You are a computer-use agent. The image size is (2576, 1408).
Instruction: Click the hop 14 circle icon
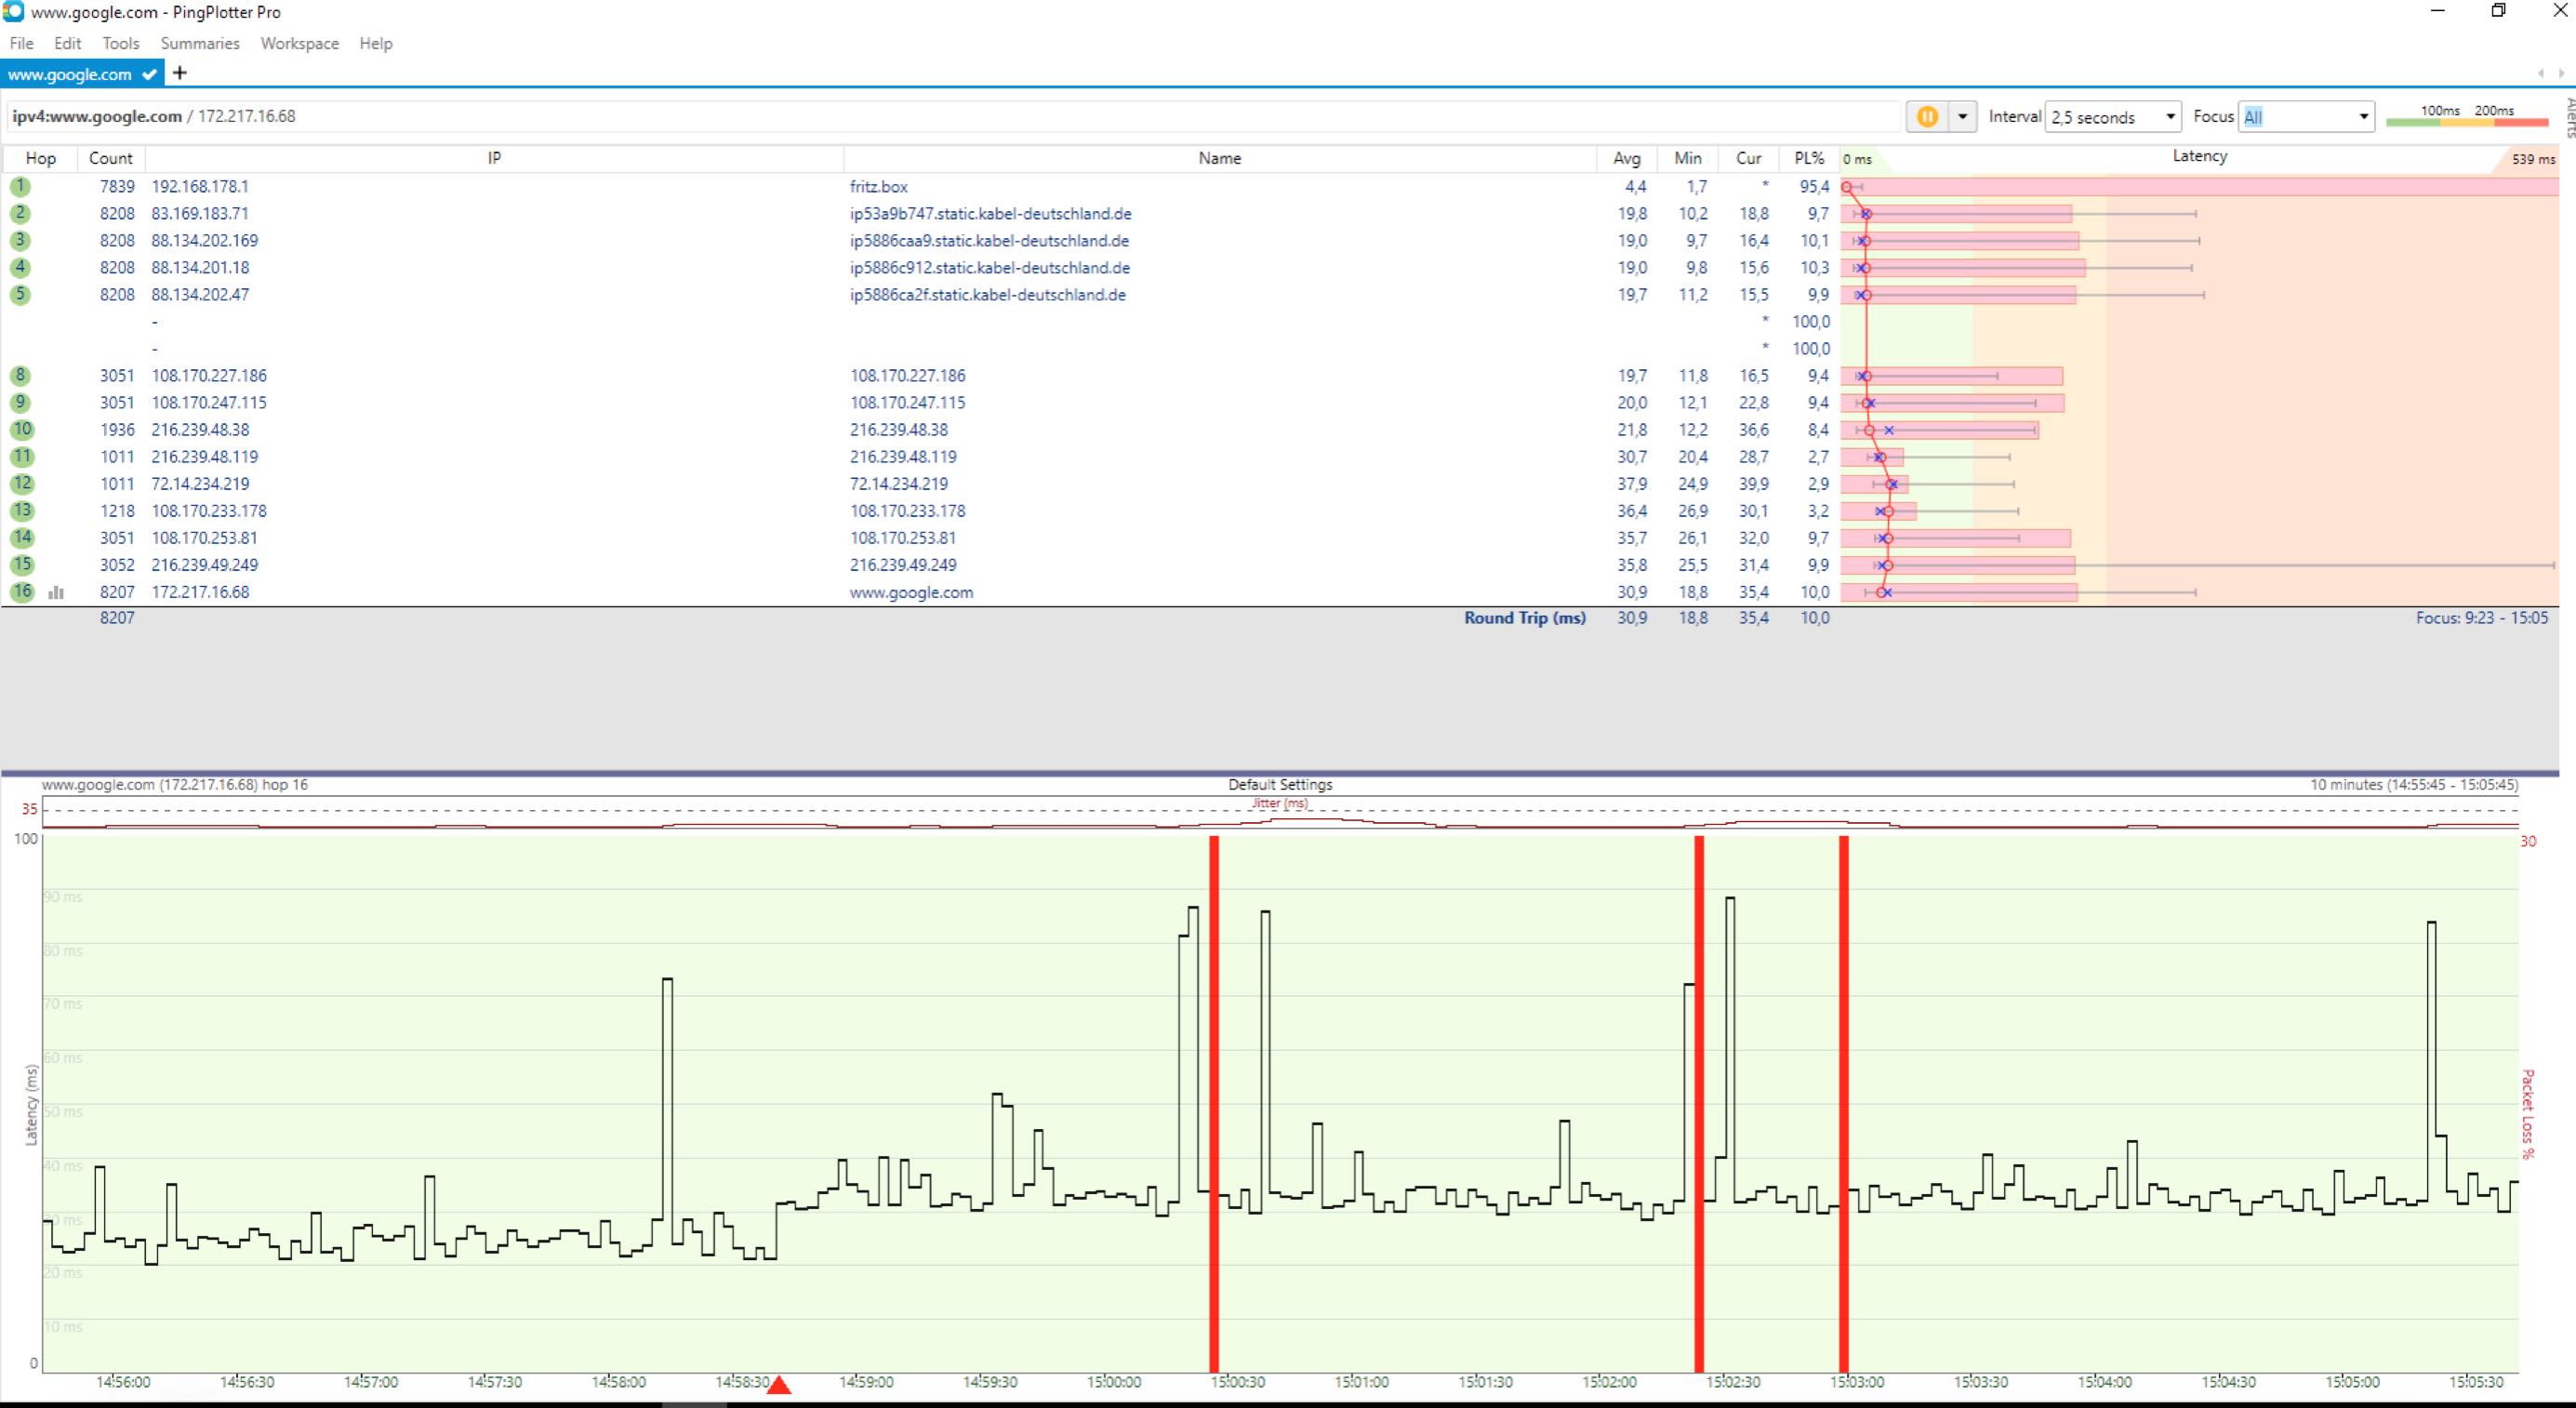[x=21, y=537]
